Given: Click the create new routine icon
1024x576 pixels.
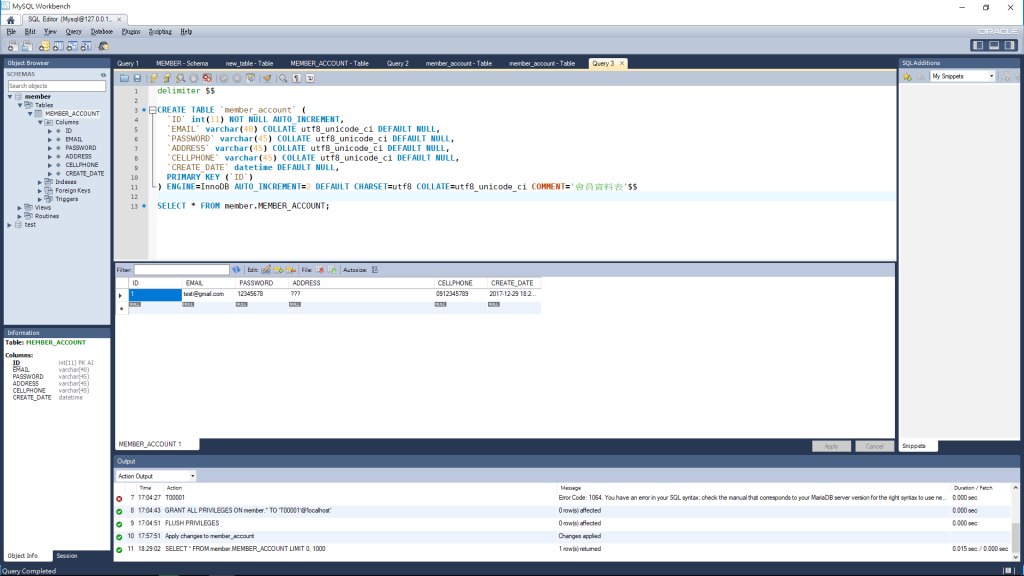Looking at the screenshot, I should [x=86, y=46].
